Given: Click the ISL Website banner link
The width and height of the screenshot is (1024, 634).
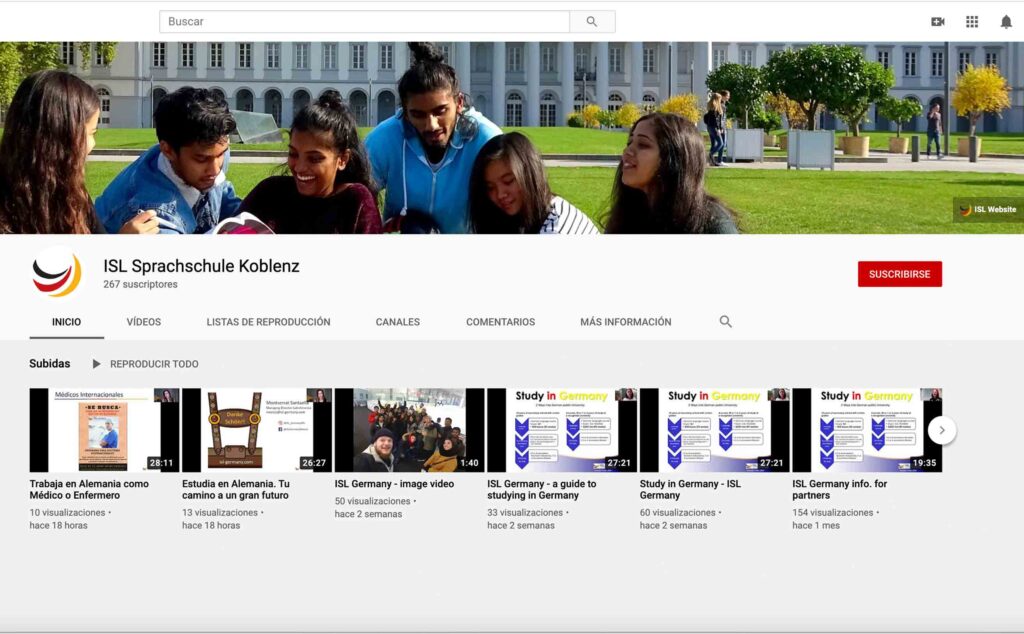Looking at the screenshot, I should tap(987, 210).
